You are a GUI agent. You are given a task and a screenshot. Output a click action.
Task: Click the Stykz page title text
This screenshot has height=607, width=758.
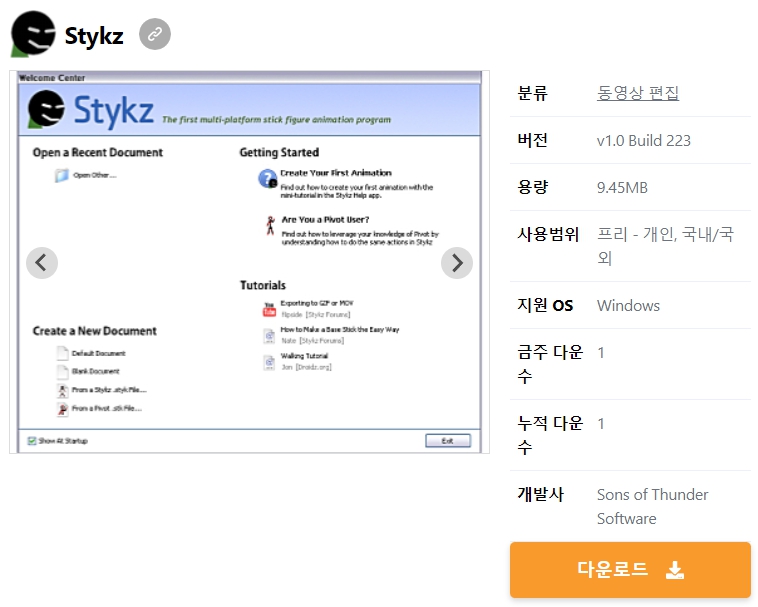94,36
